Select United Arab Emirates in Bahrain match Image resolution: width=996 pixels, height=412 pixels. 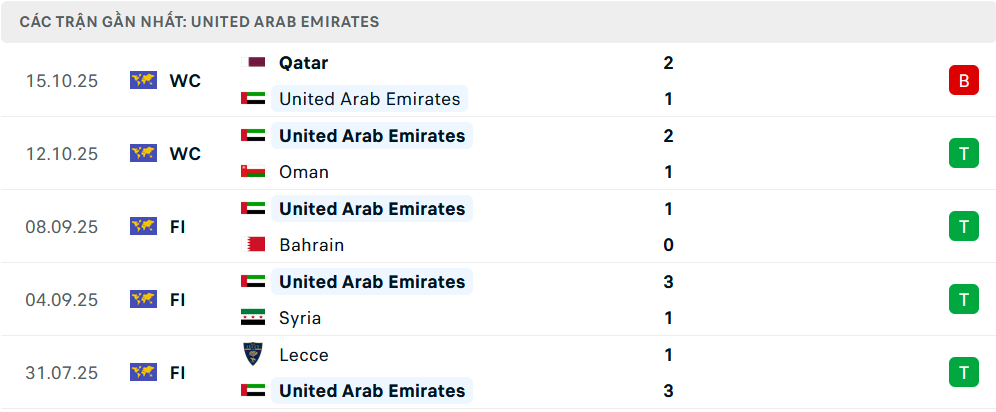372,208
